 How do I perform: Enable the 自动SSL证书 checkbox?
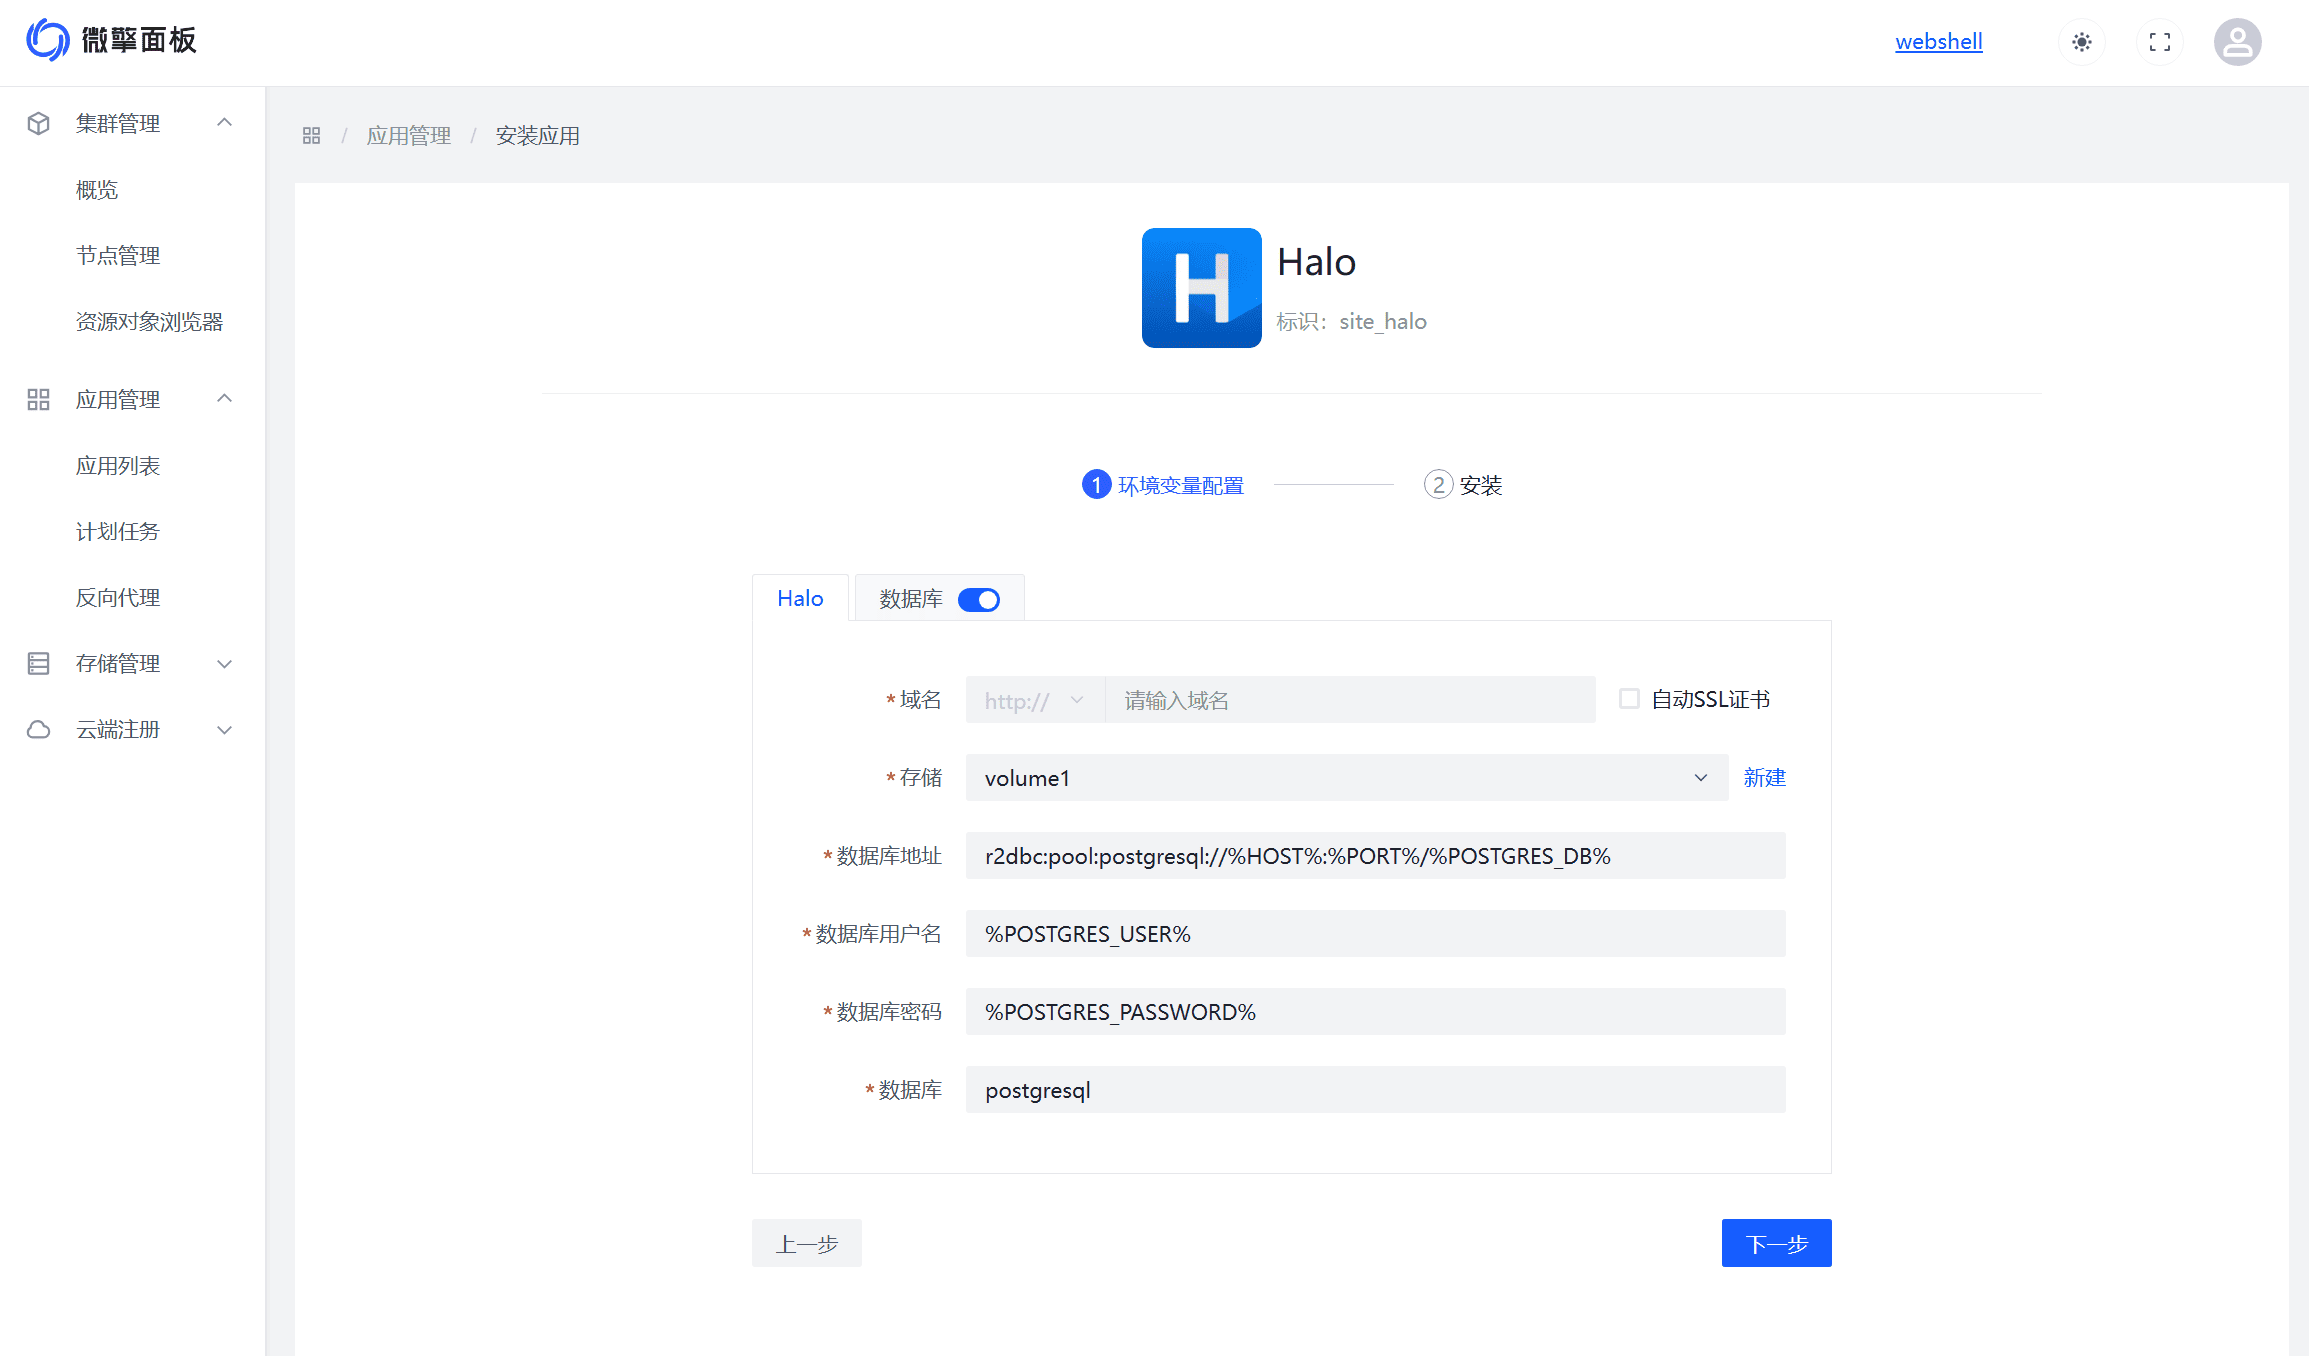click(x=1629, y=699)
